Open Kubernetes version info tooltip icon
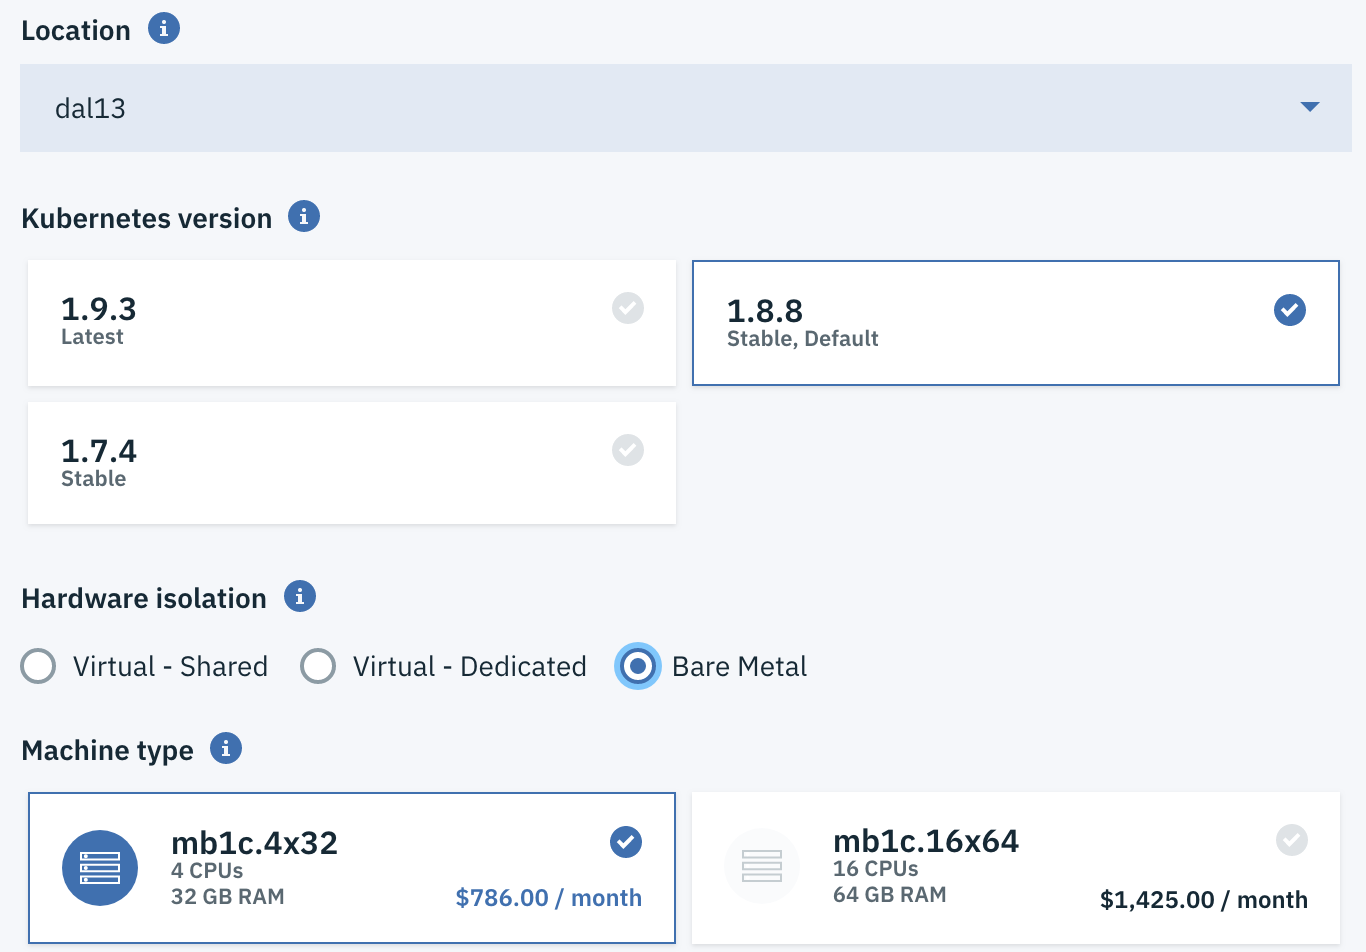 (304, 216)
